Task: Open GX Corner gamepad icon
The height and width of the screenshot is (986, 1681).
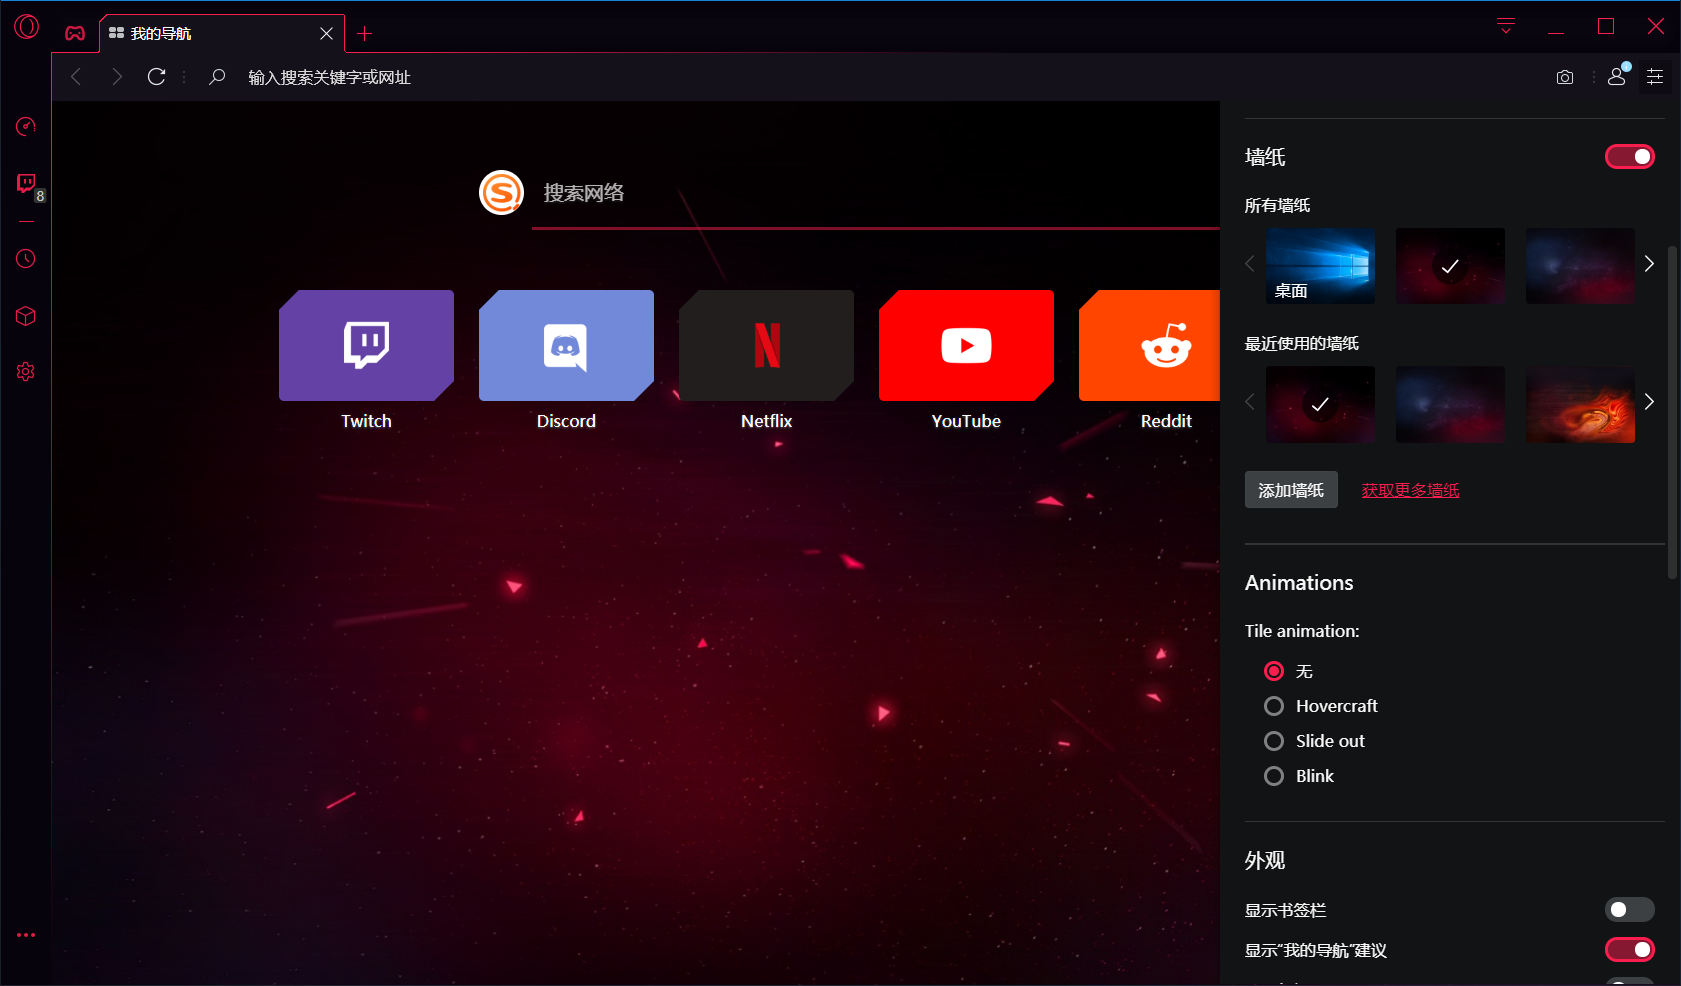Action: point(75,33)
